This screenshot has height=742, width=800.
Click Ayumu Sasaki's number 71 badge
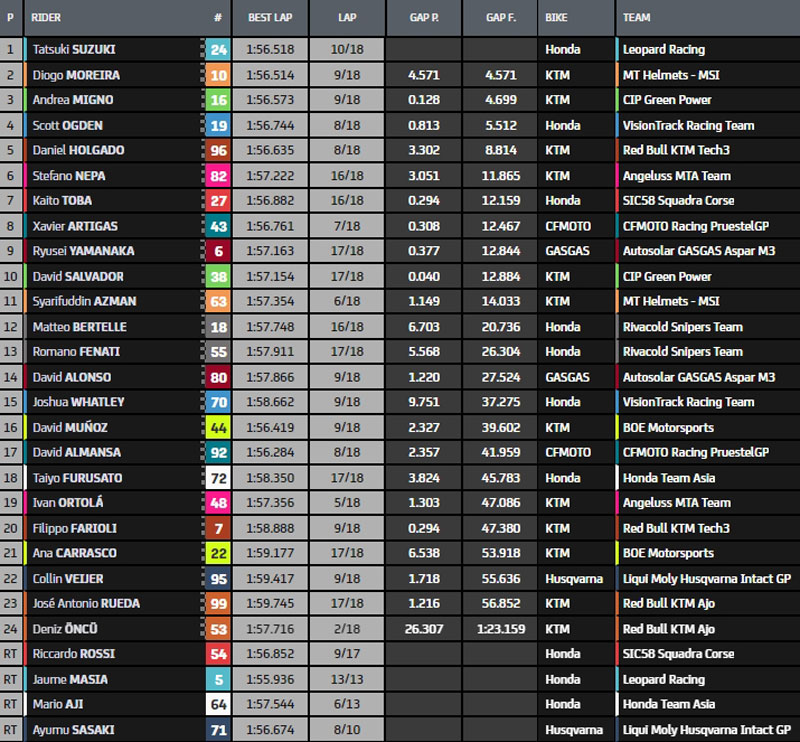pyautogui.click(x=218, y=730)
